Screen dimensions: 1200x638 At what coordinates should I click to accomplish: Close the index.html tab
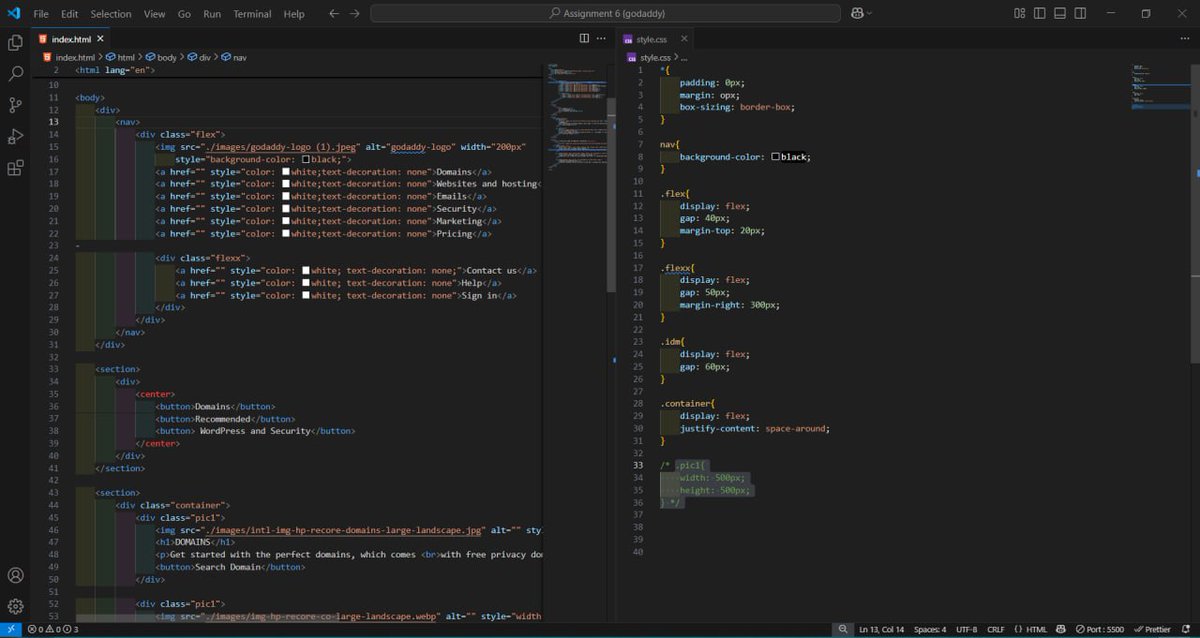tap(100, 38)
